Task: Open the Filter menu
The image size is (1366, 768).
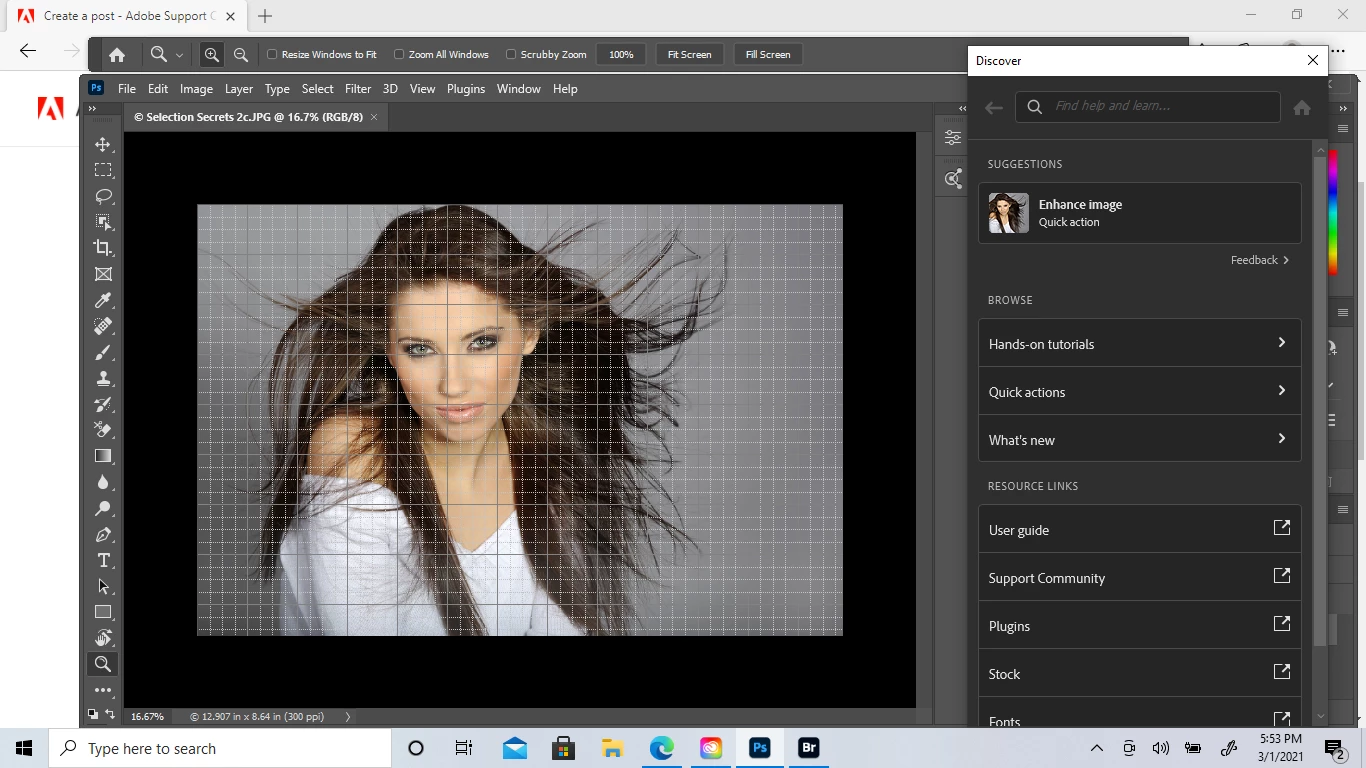Action: click(x=357, y=89)
